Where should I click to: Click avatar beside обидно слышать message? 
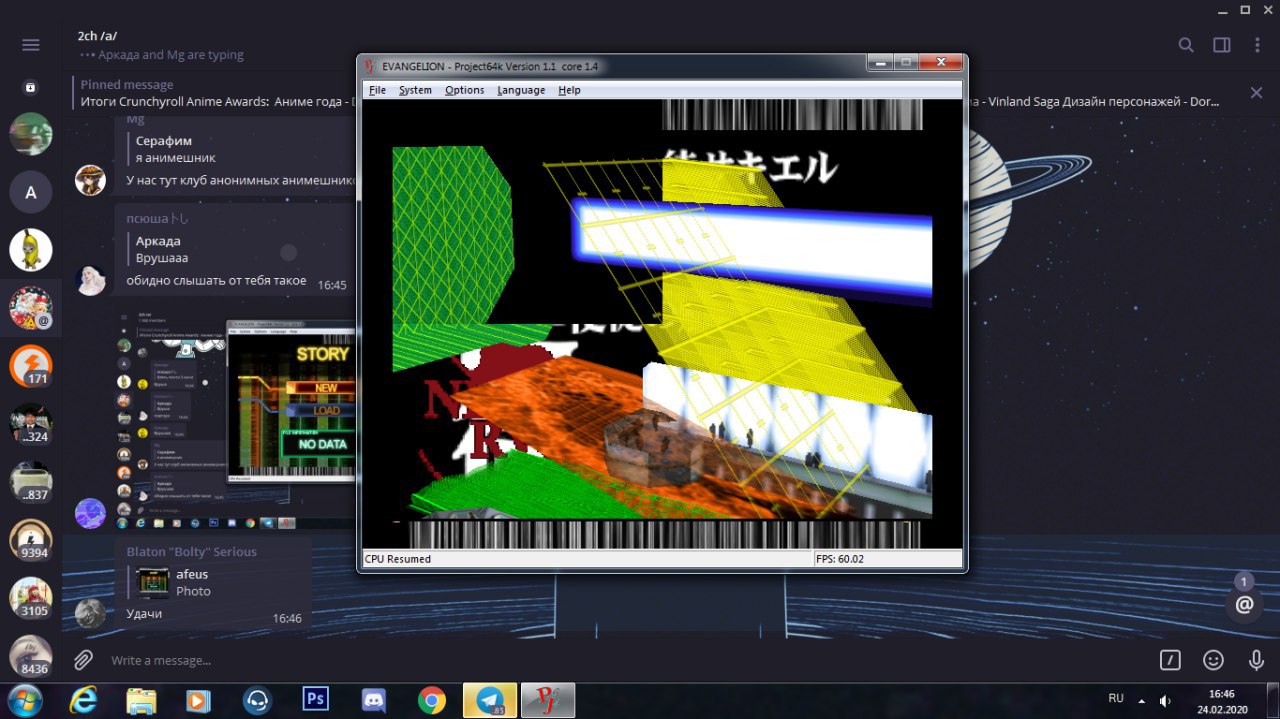pos(90,280)
